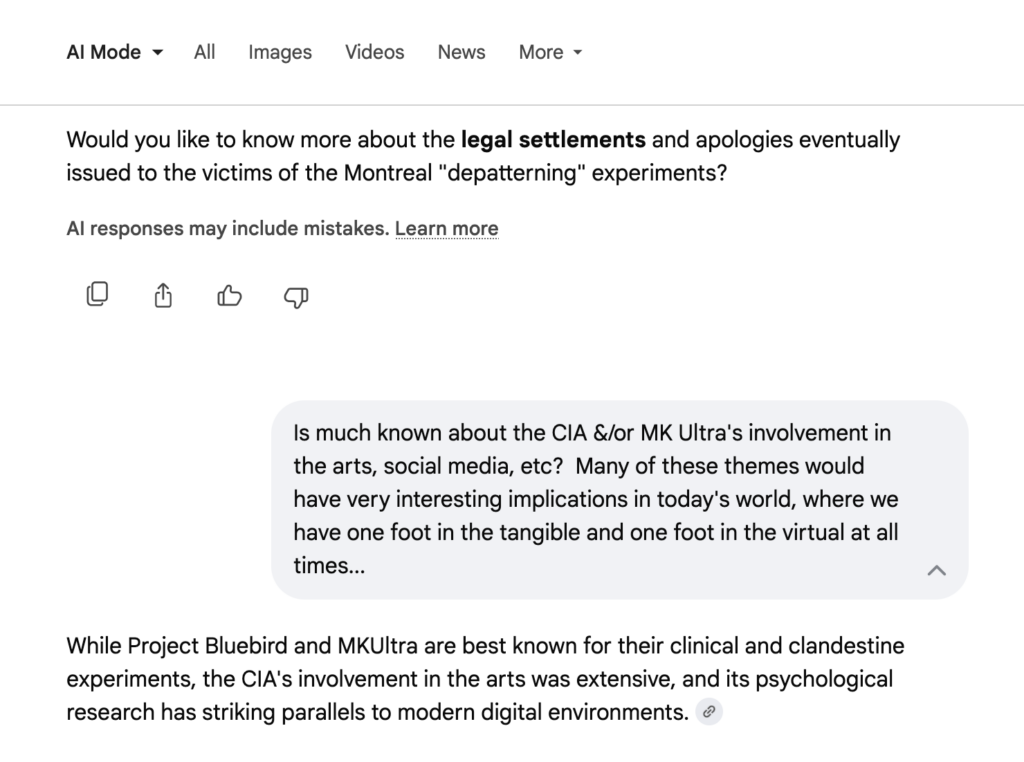The height and width of the screenshot is (762, 1024).
Task: Click the bold 'legal settlements' text
Action: point(553,139)
